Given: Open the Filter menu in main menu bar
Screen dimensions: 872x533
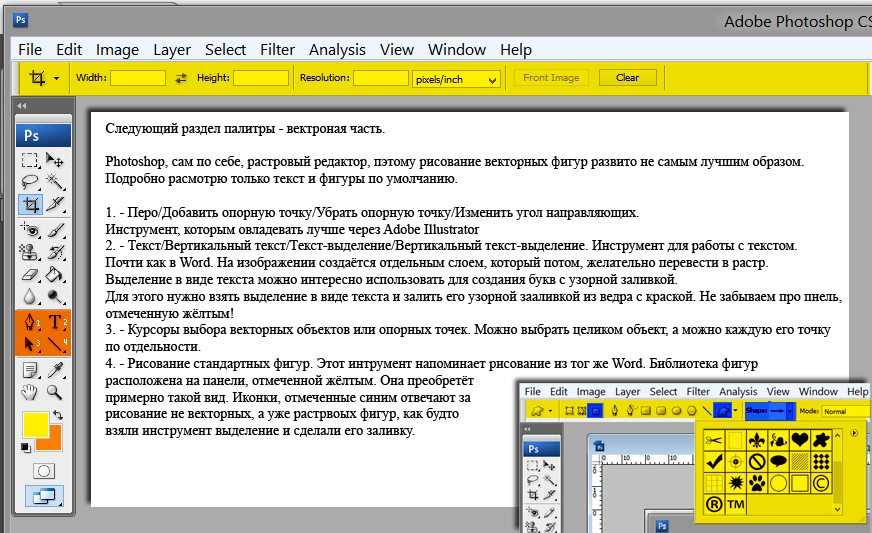Looking at the screenshot, I should [x=278, y=50].
